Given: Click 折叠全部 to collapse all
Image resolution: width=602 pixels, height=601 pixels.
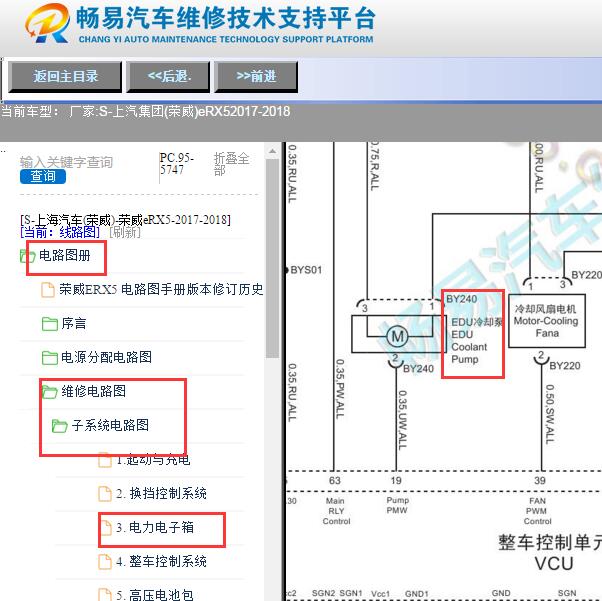Looking at the screenshot, I should [x=231, y=164].
